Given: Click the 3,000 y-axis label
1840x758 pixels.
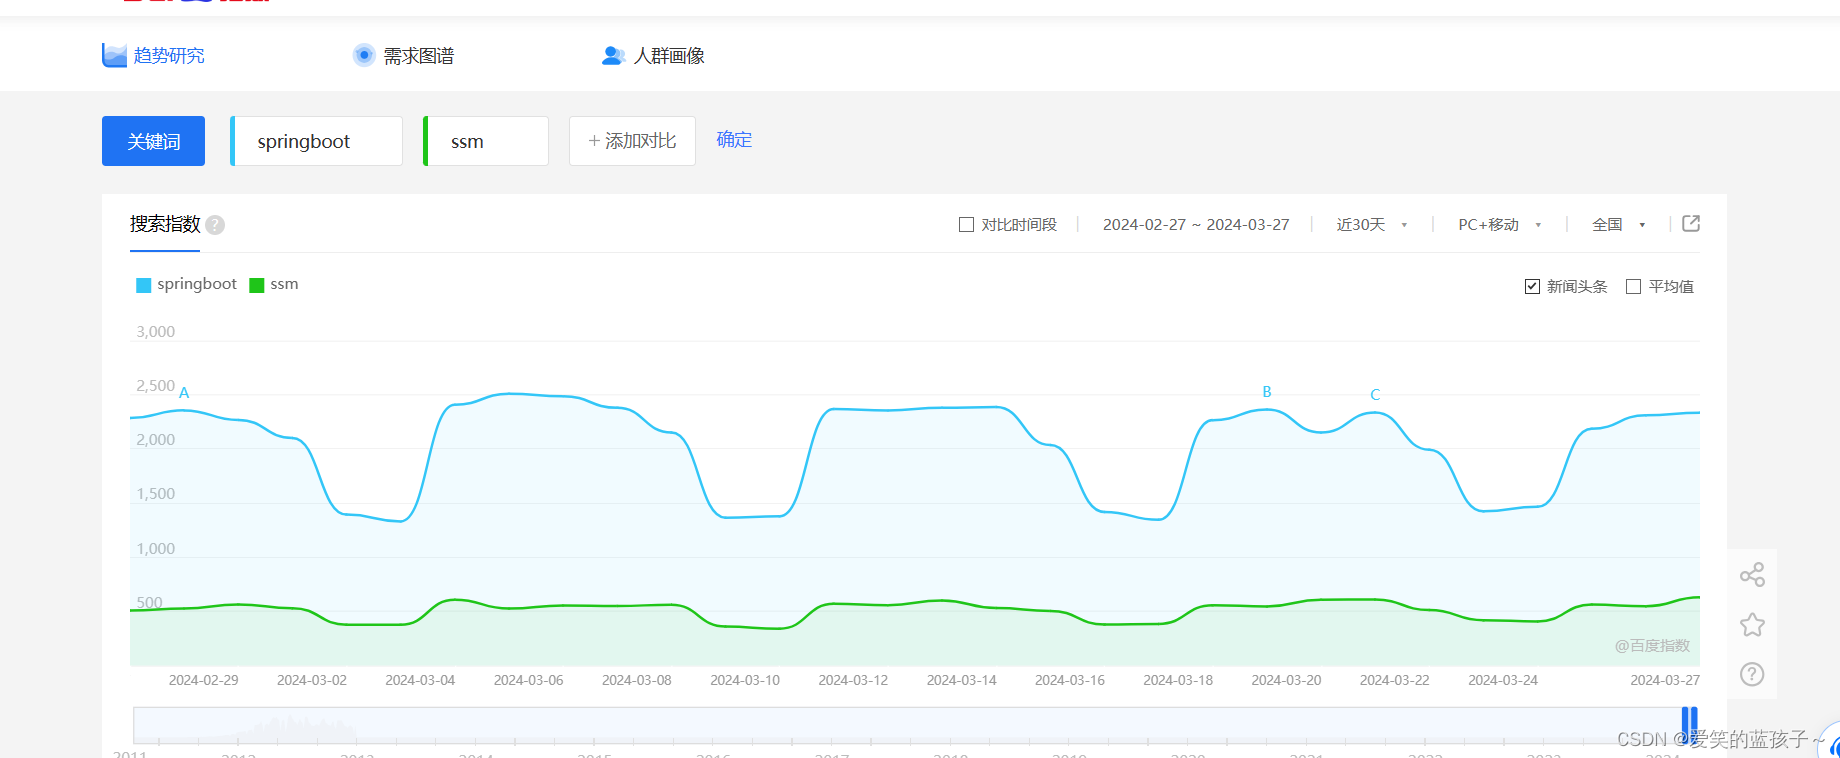Looking at the screenshot, I should (x=155, y=332).
